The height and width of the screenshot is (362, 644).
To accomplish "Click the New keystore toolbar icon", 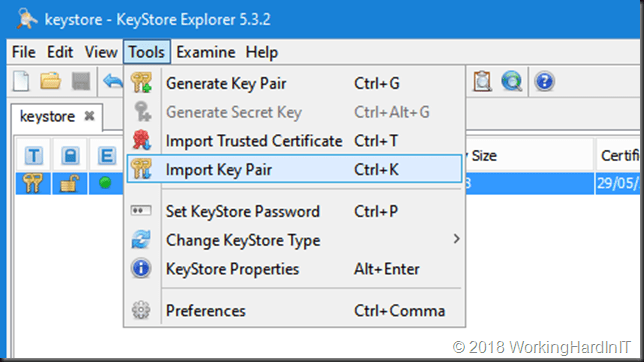I will pyautogui.click(x=21, y=81).
